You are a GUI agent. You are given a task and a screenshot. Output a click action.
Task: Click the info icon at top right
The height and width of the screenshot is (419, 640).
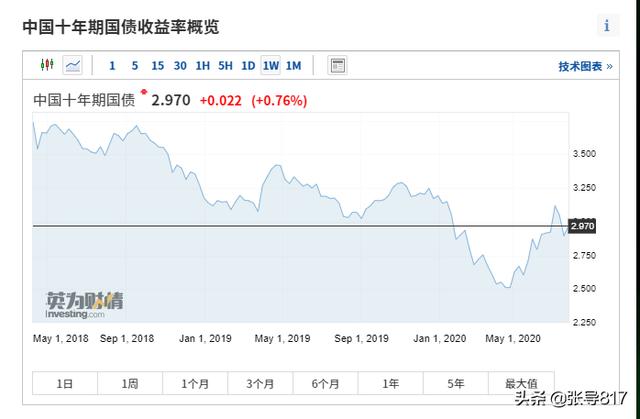click(x=607, y=26)
